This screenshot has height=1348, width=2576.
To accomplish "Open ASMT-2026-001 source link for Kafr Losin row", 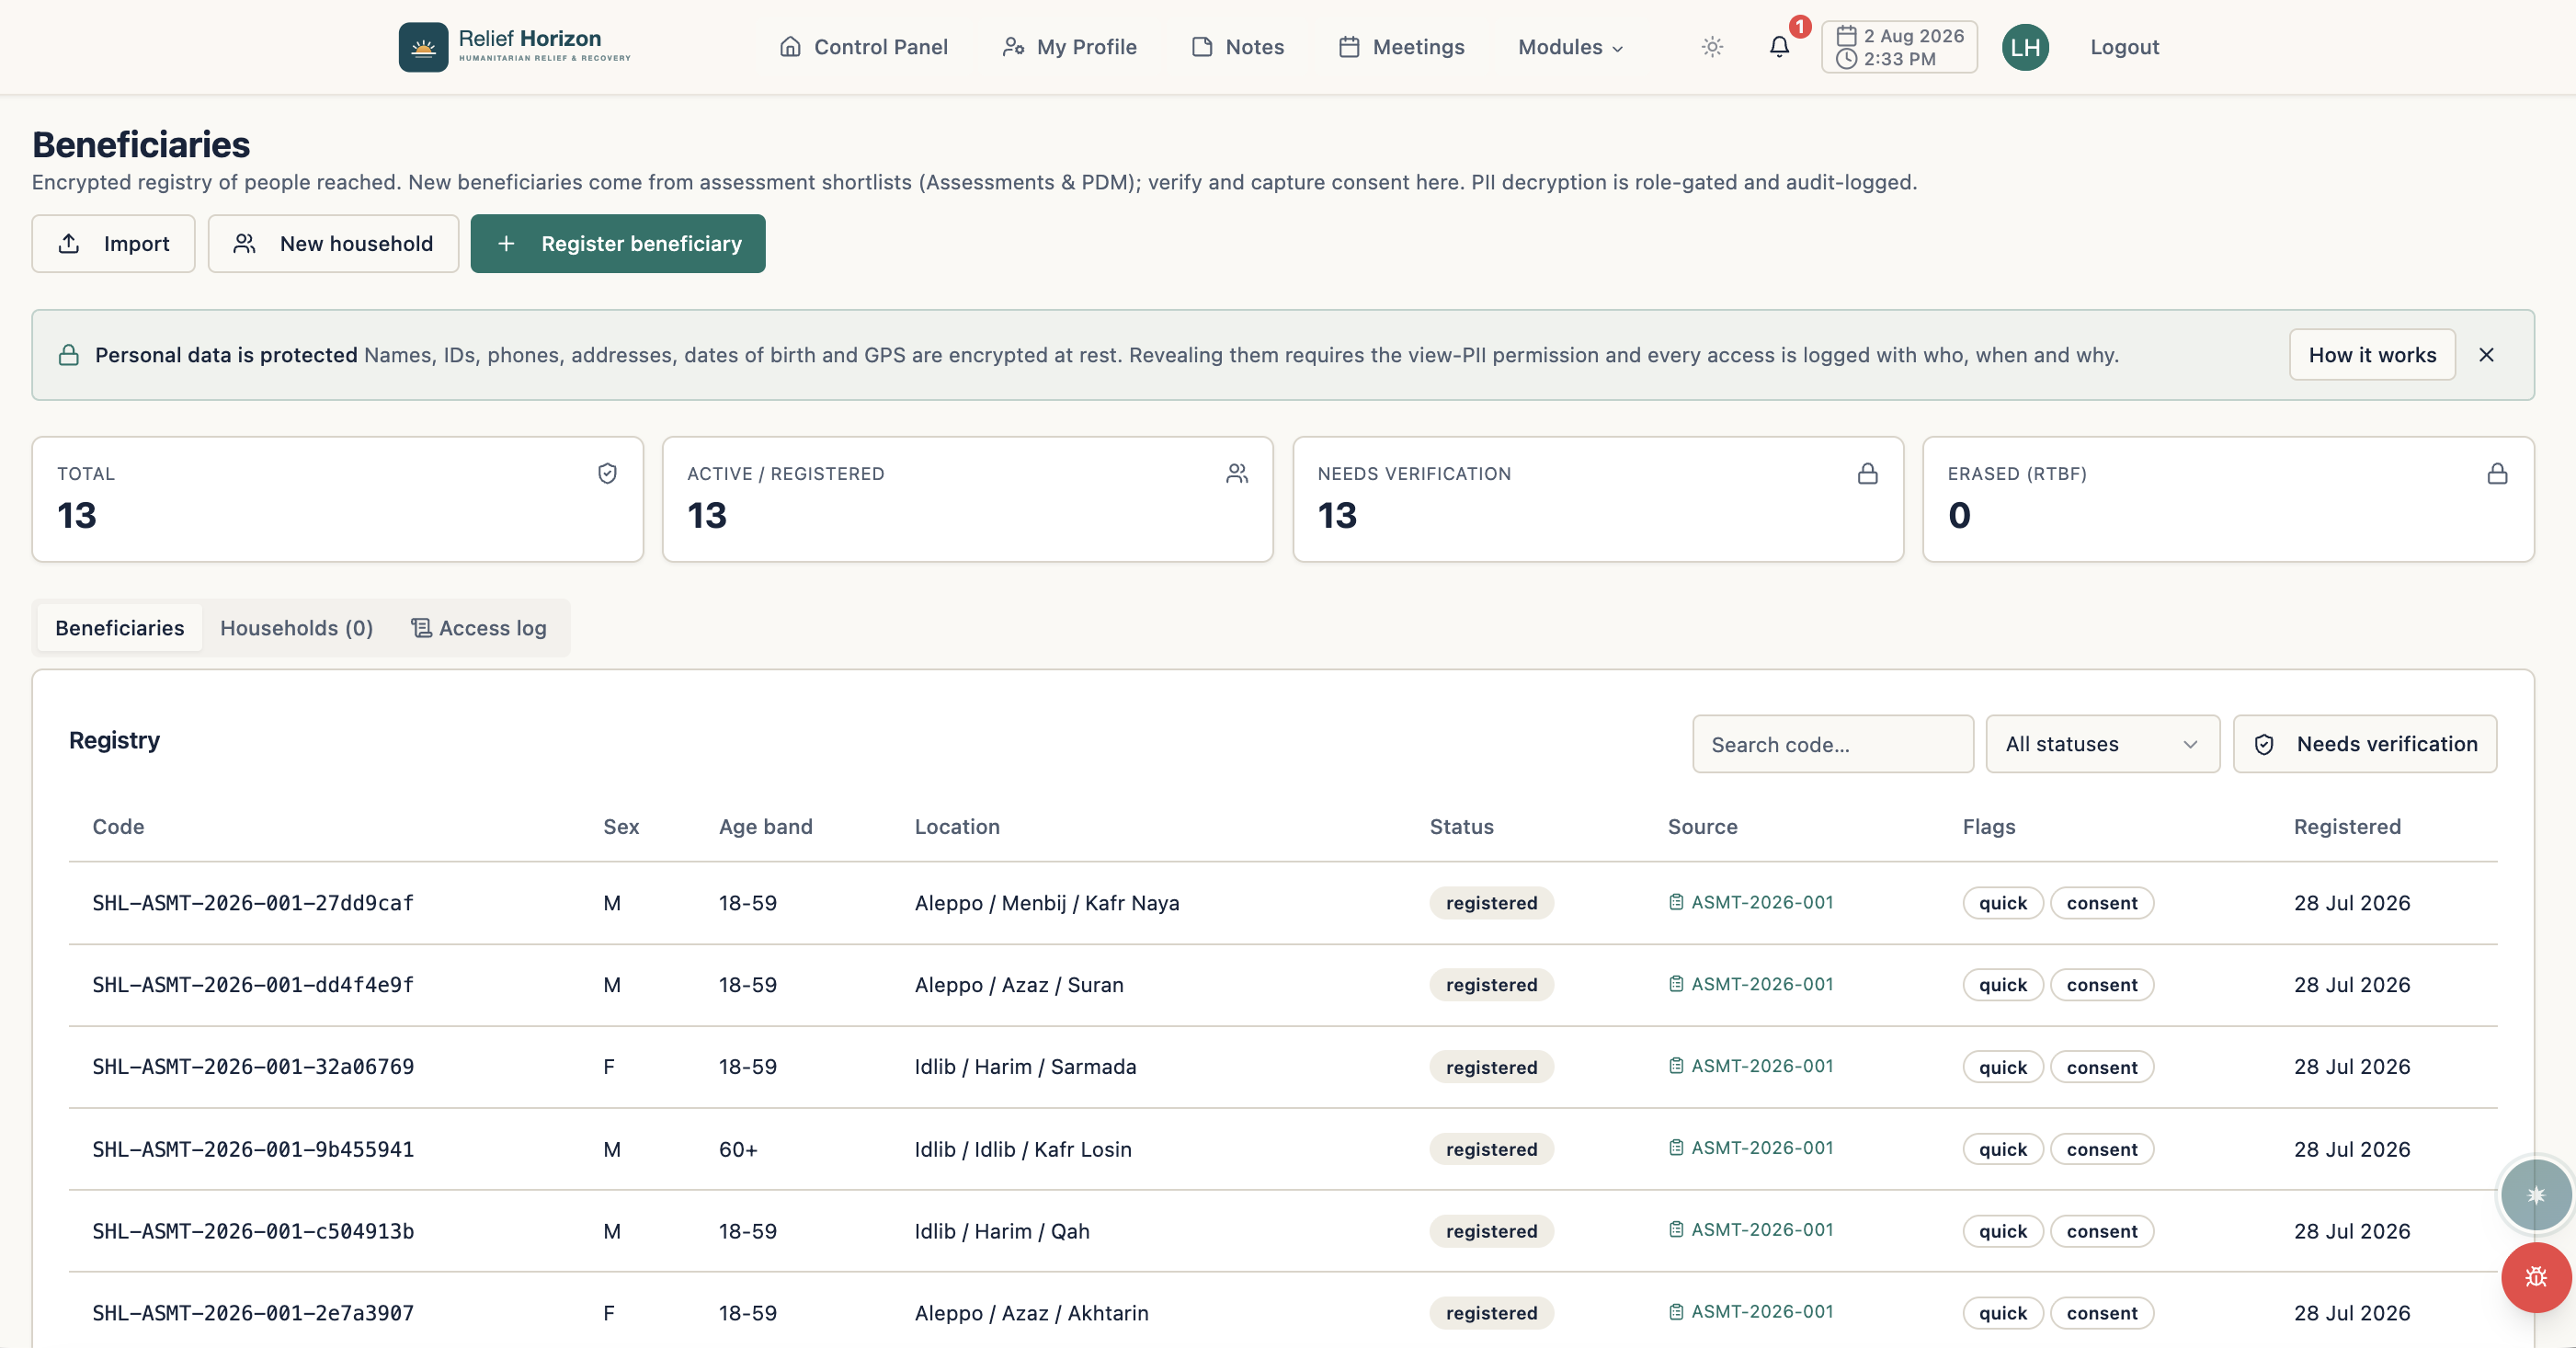I will [1751, 1148].
